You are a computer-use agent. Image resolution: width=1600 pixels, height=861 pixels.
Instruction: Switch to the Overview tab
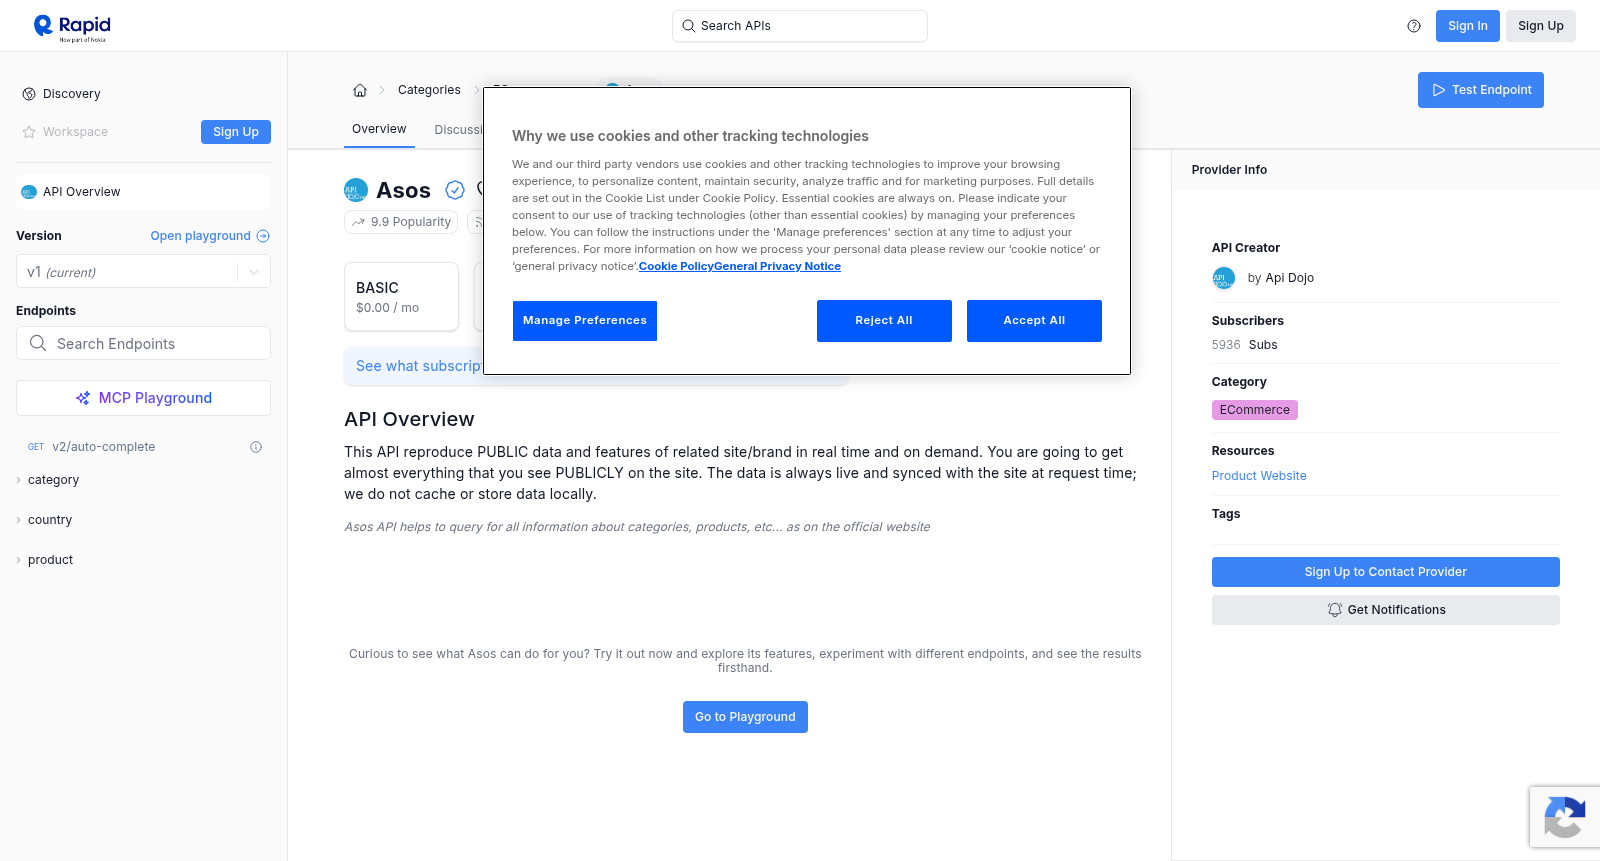(x=379, y=130)
